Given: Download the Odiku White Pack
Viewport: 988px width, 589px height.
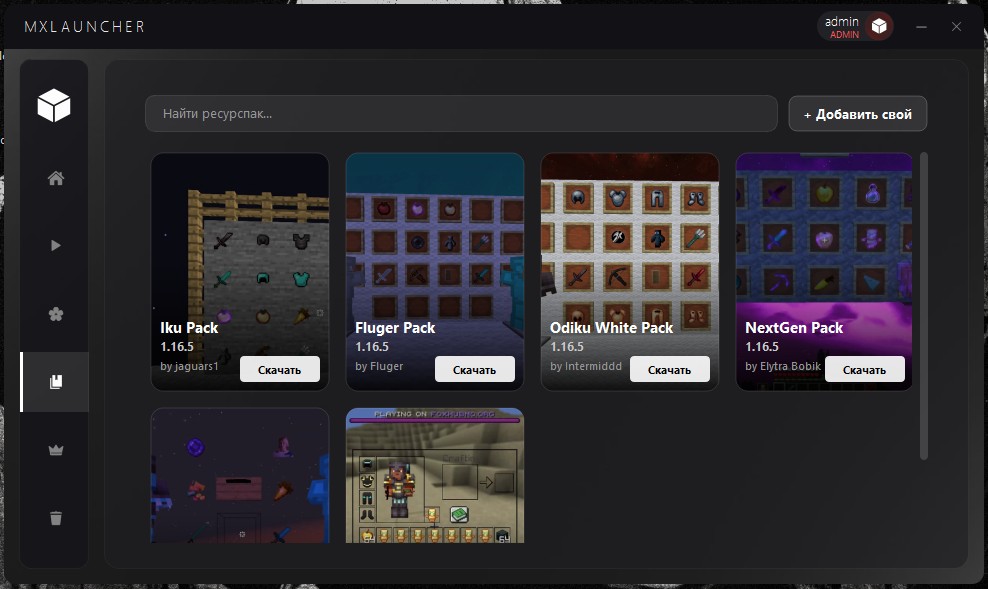Looking at the screenshot, I should click(669, 370).
